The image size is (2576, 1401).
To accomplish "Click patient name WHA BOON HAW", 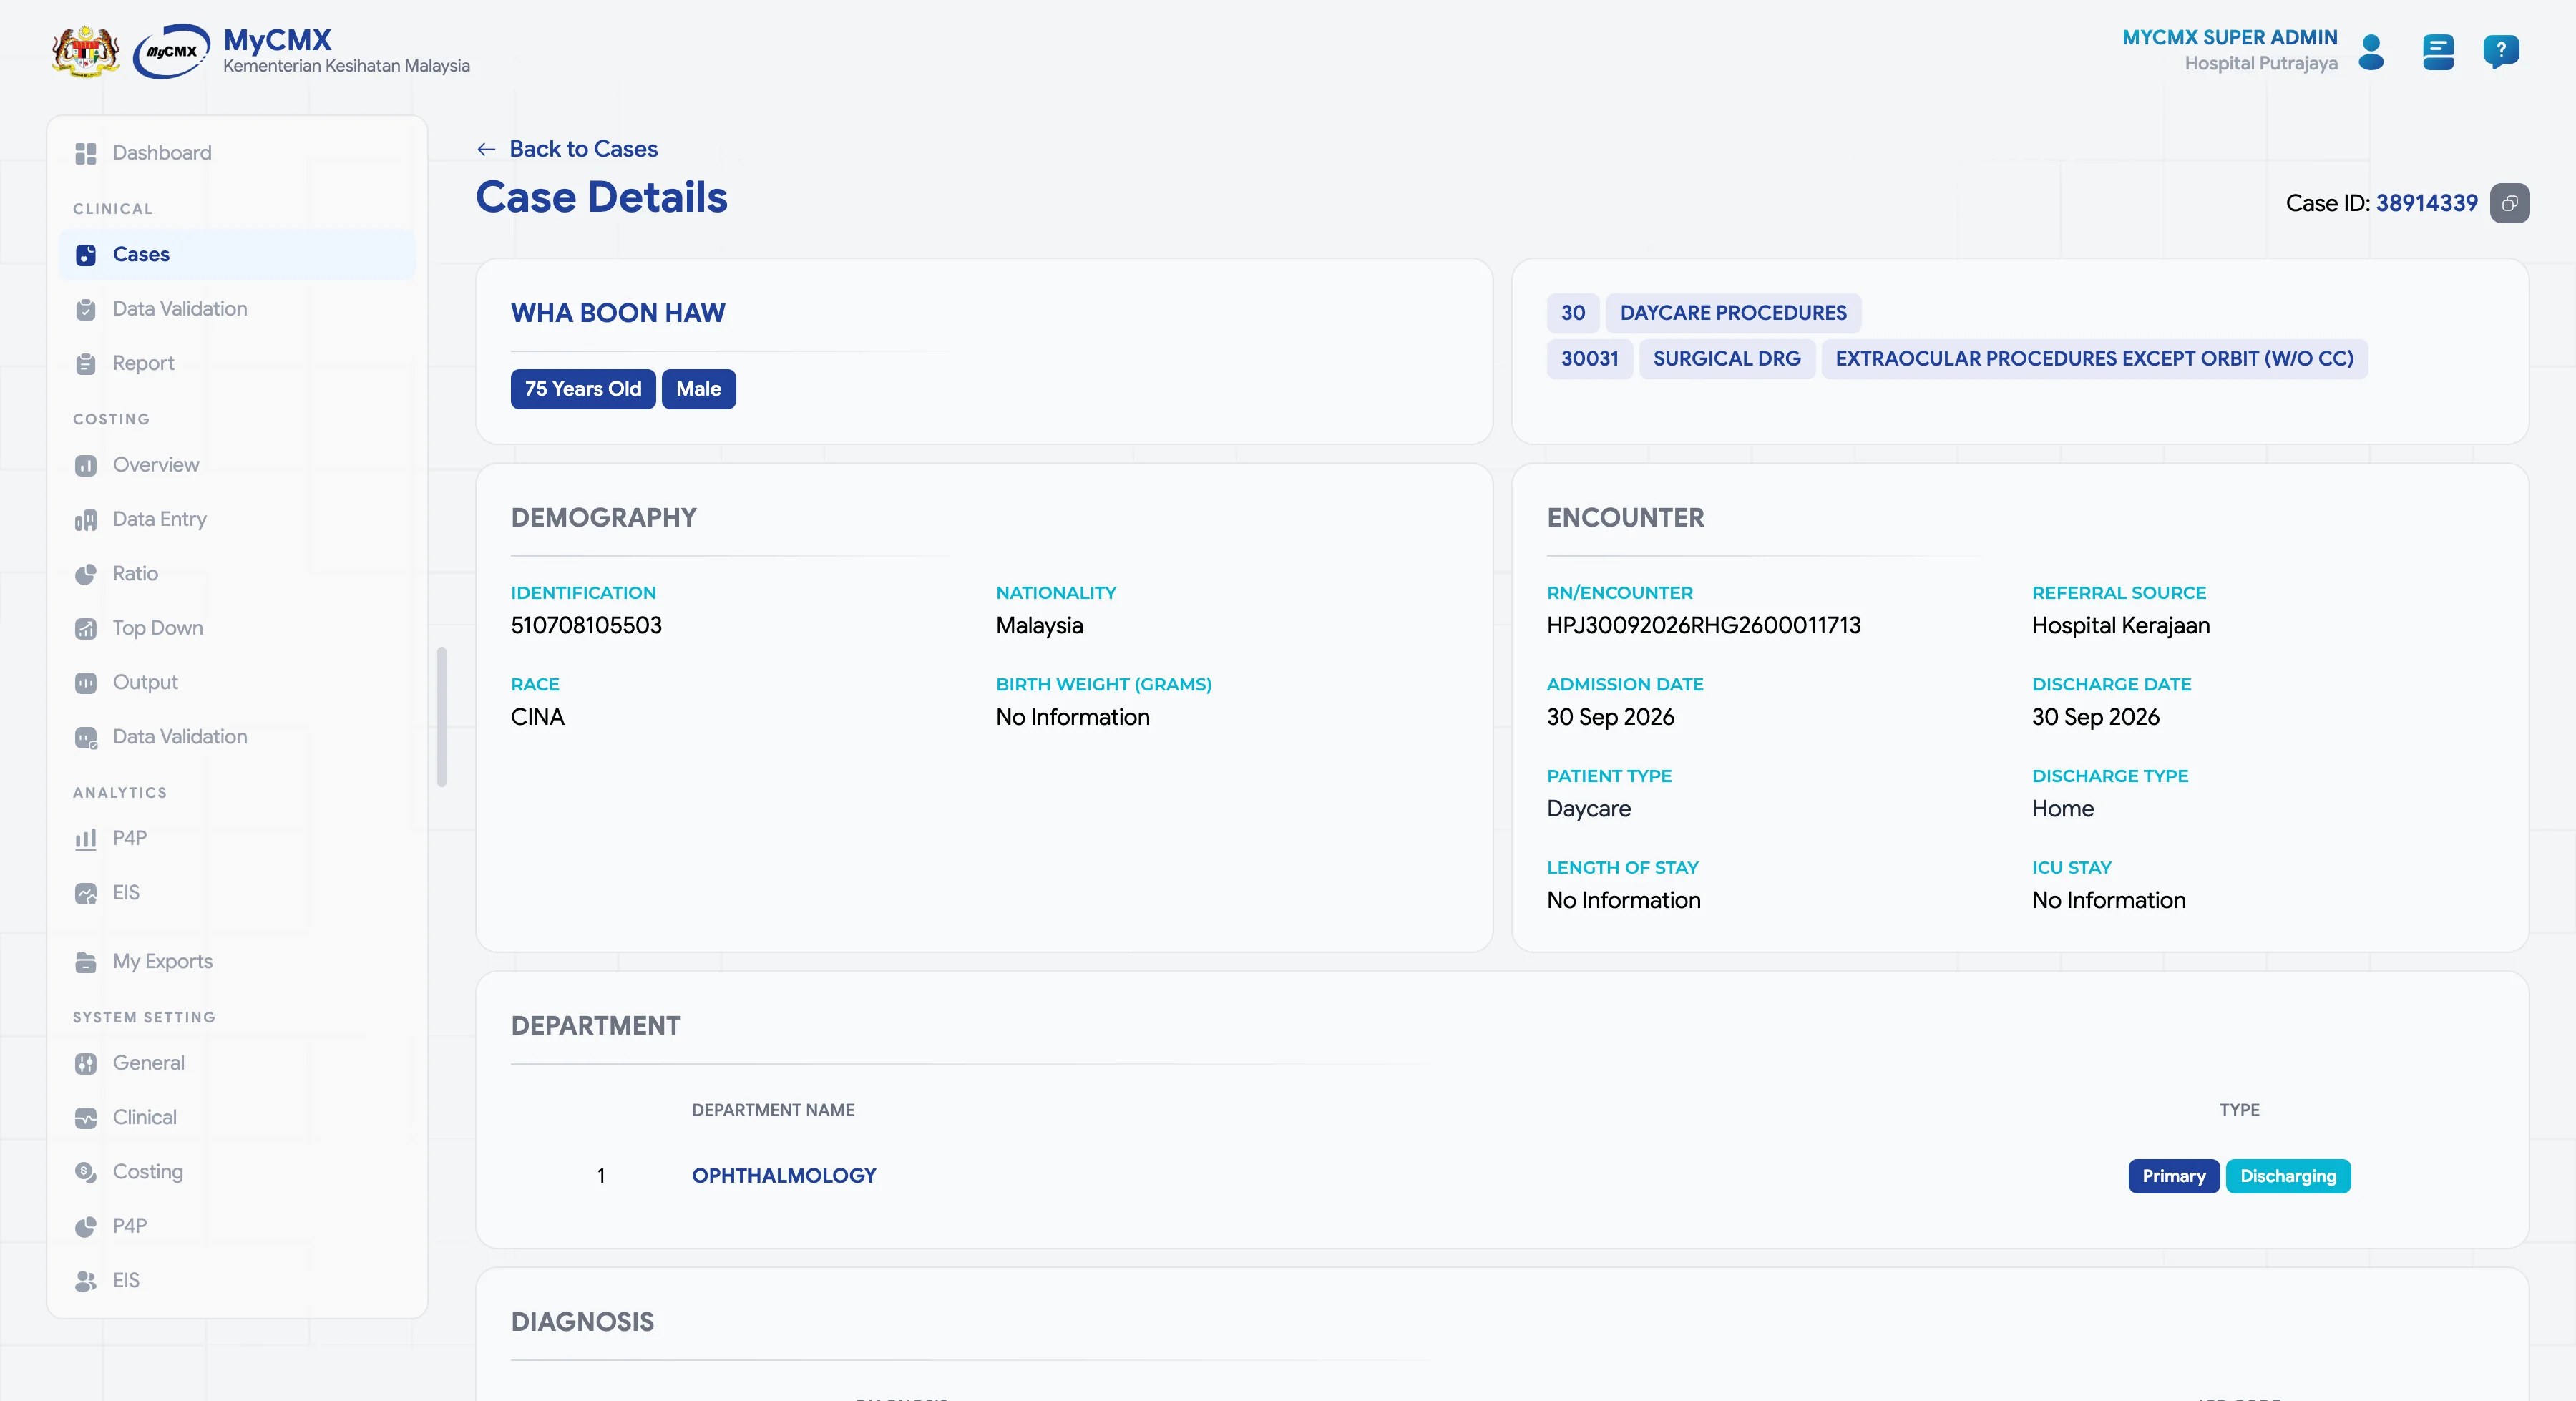I will click(x=617, y=313).
